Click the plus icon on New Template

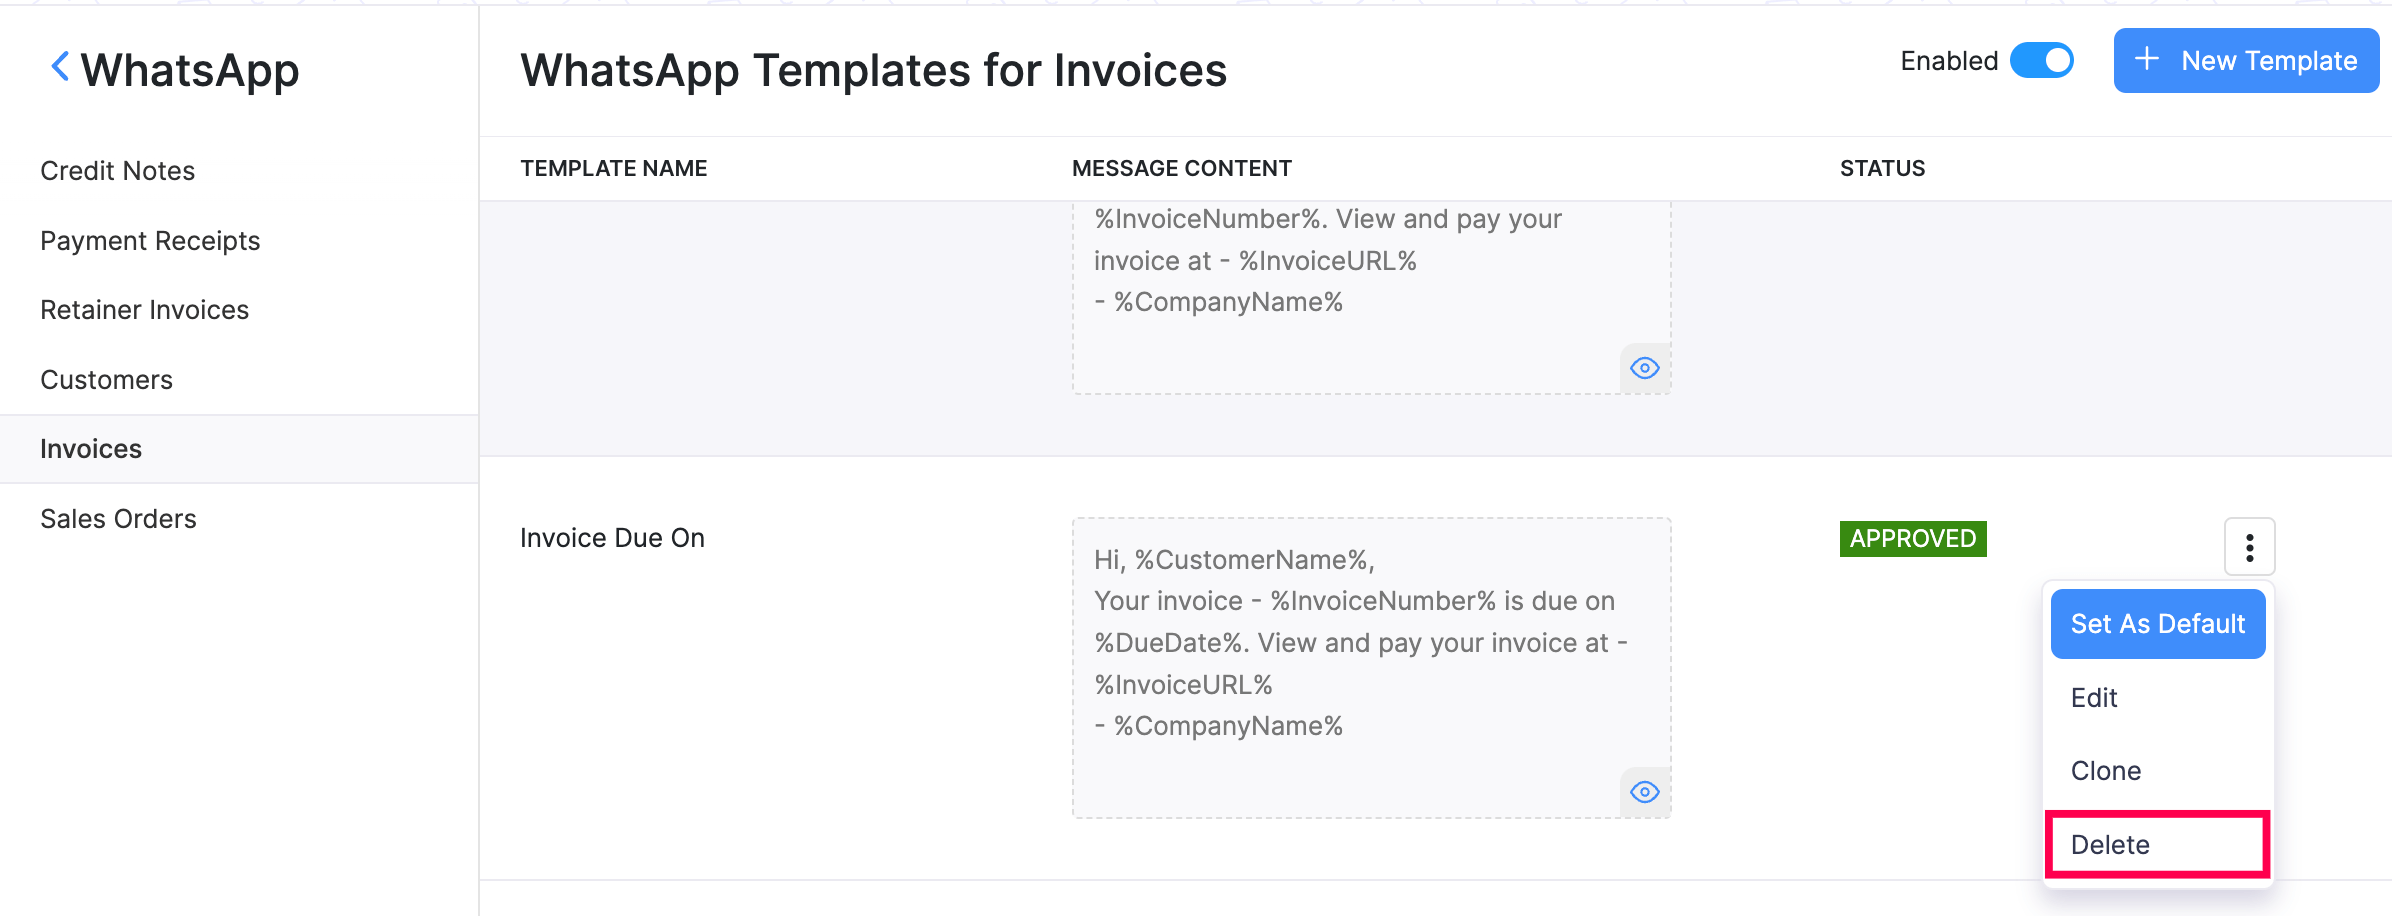pos(2146,60)
